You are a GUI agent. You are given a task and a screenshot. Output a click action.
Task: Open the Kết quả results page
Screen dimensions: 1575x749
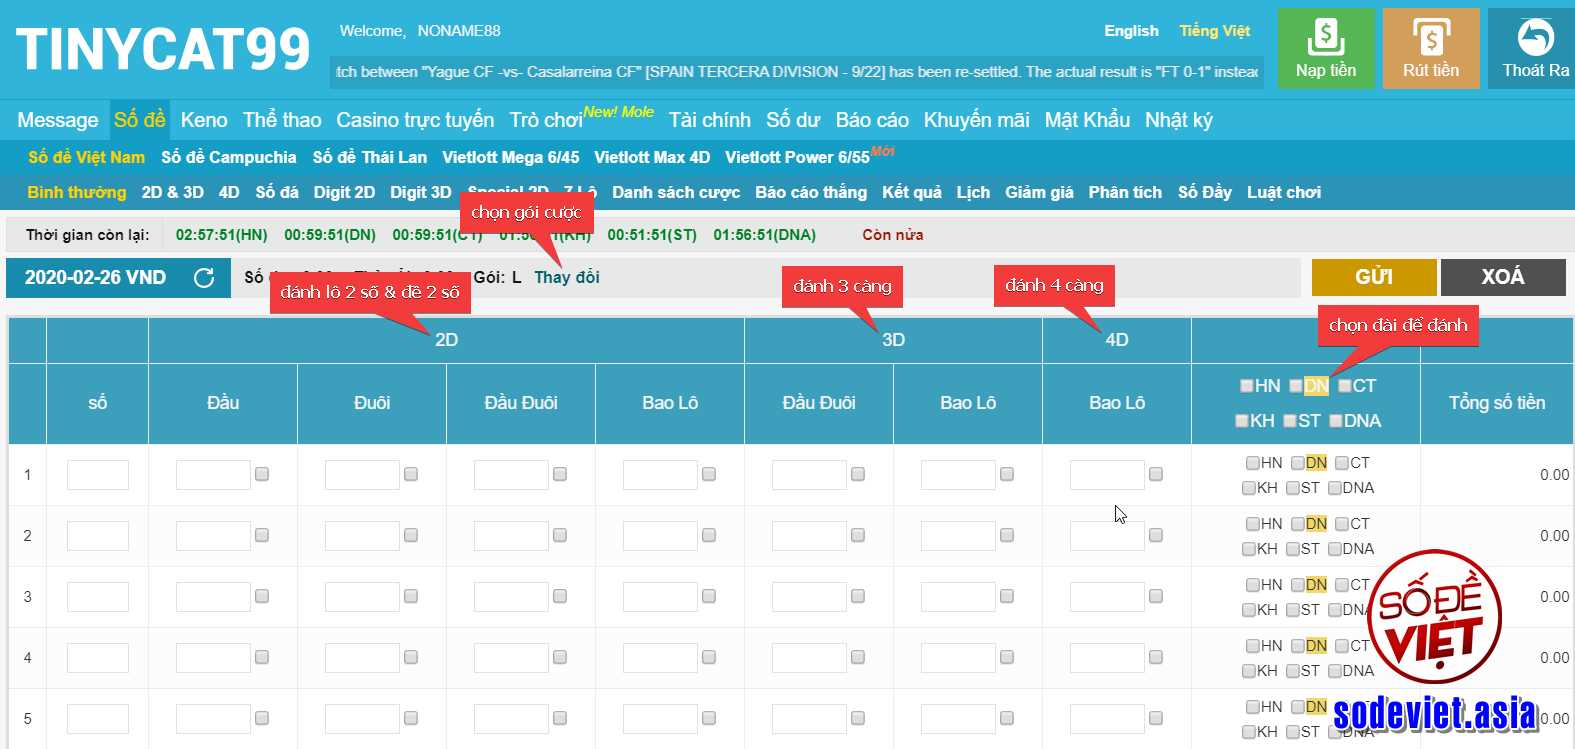pos(912,192)
